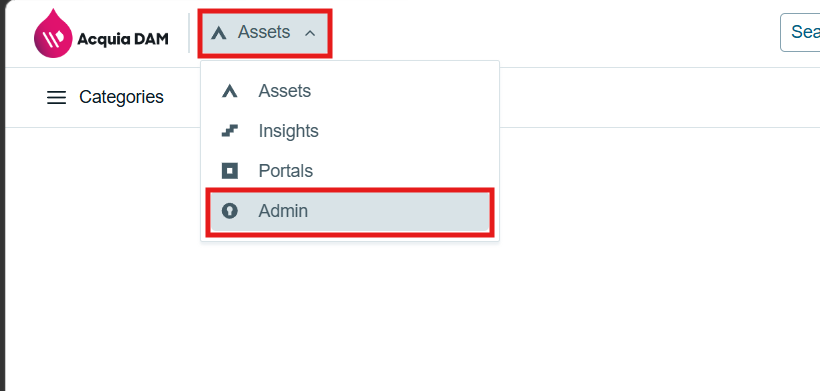This screenshot has height=391, width=820.
Task: Expand the Categories panel label
Action: (x=121, y=97)
